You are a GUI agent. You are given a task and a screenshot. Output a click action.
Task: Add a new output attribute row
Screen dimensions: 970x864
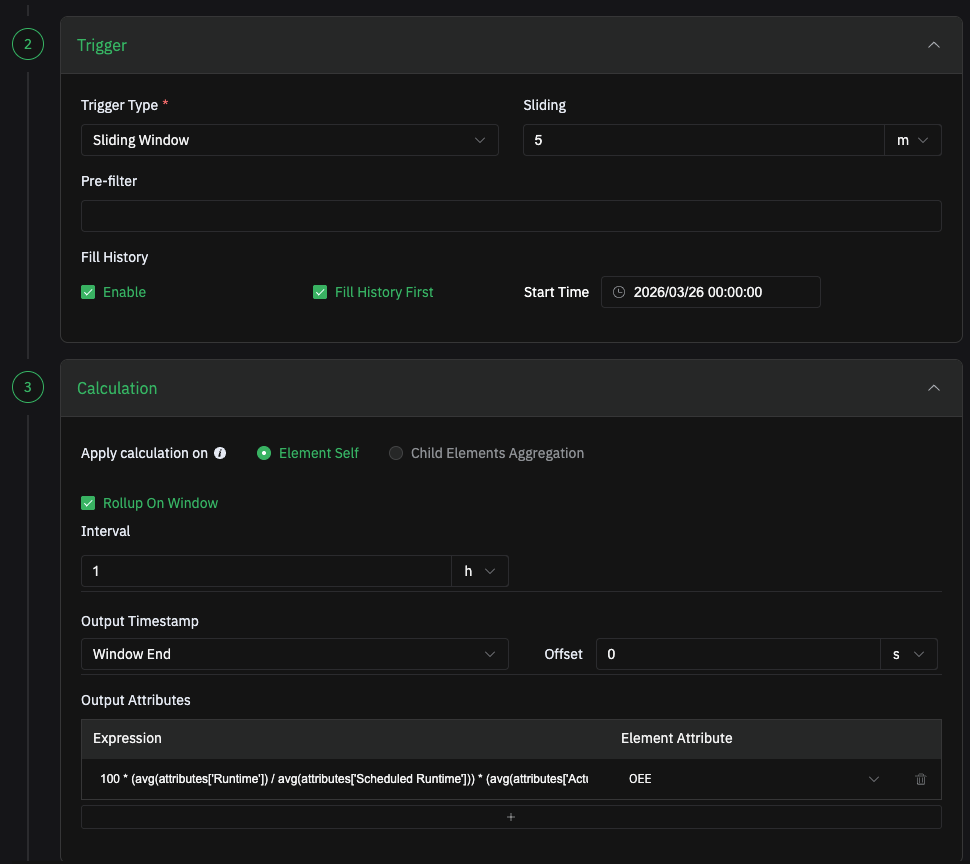pyautogui.click(x=511, y=817)
